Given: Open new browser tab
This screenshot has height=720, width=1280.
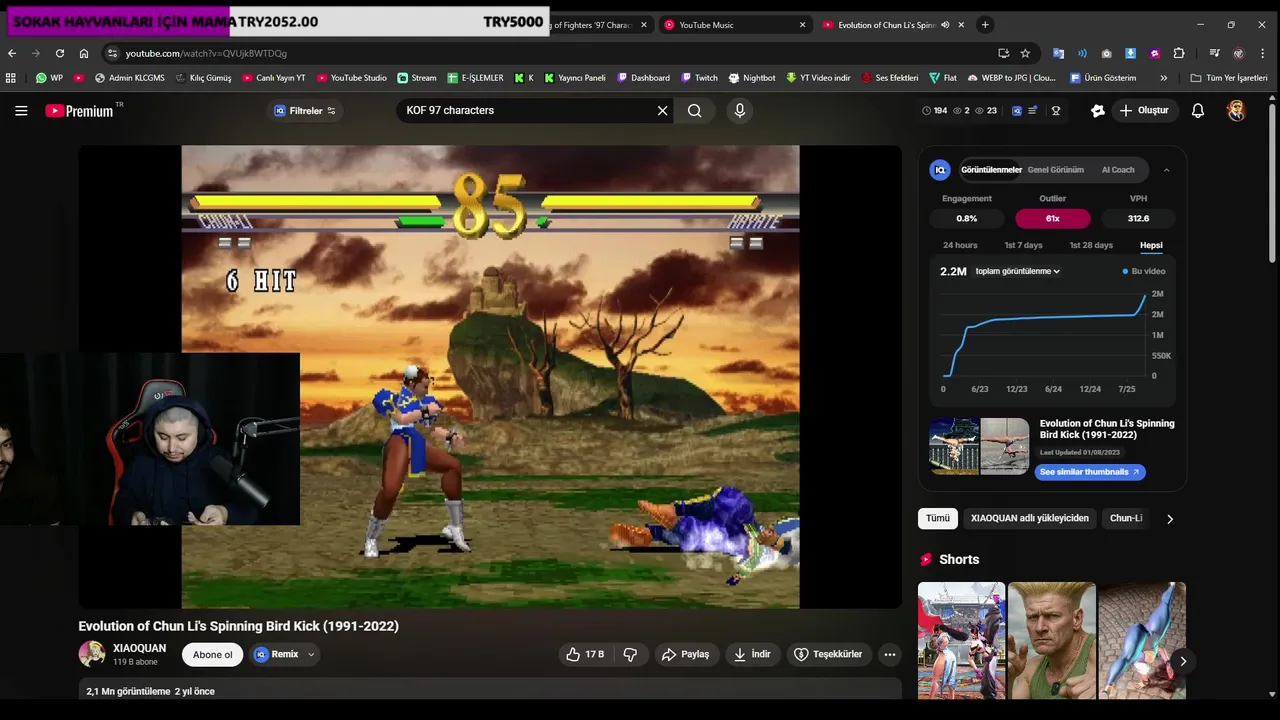Looking at the screenshot, I should [985, 25].
